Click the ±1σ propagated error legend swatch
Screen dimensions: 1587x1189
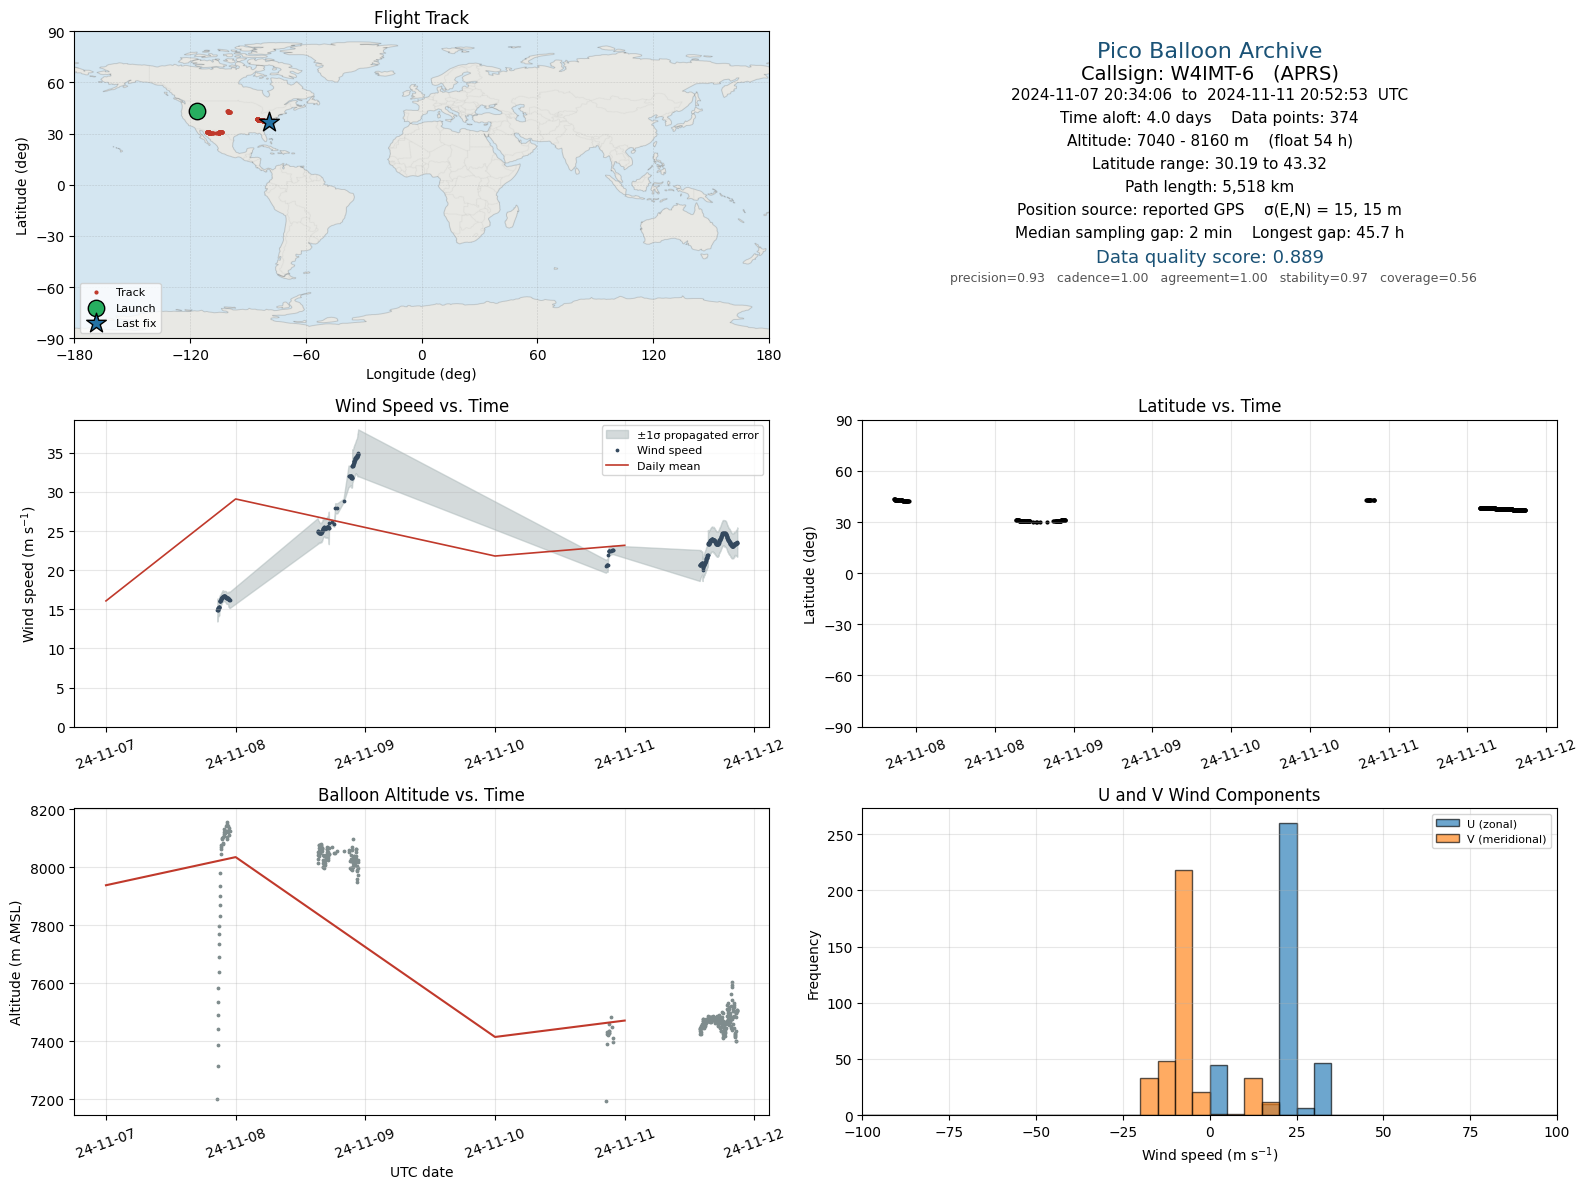617,435
